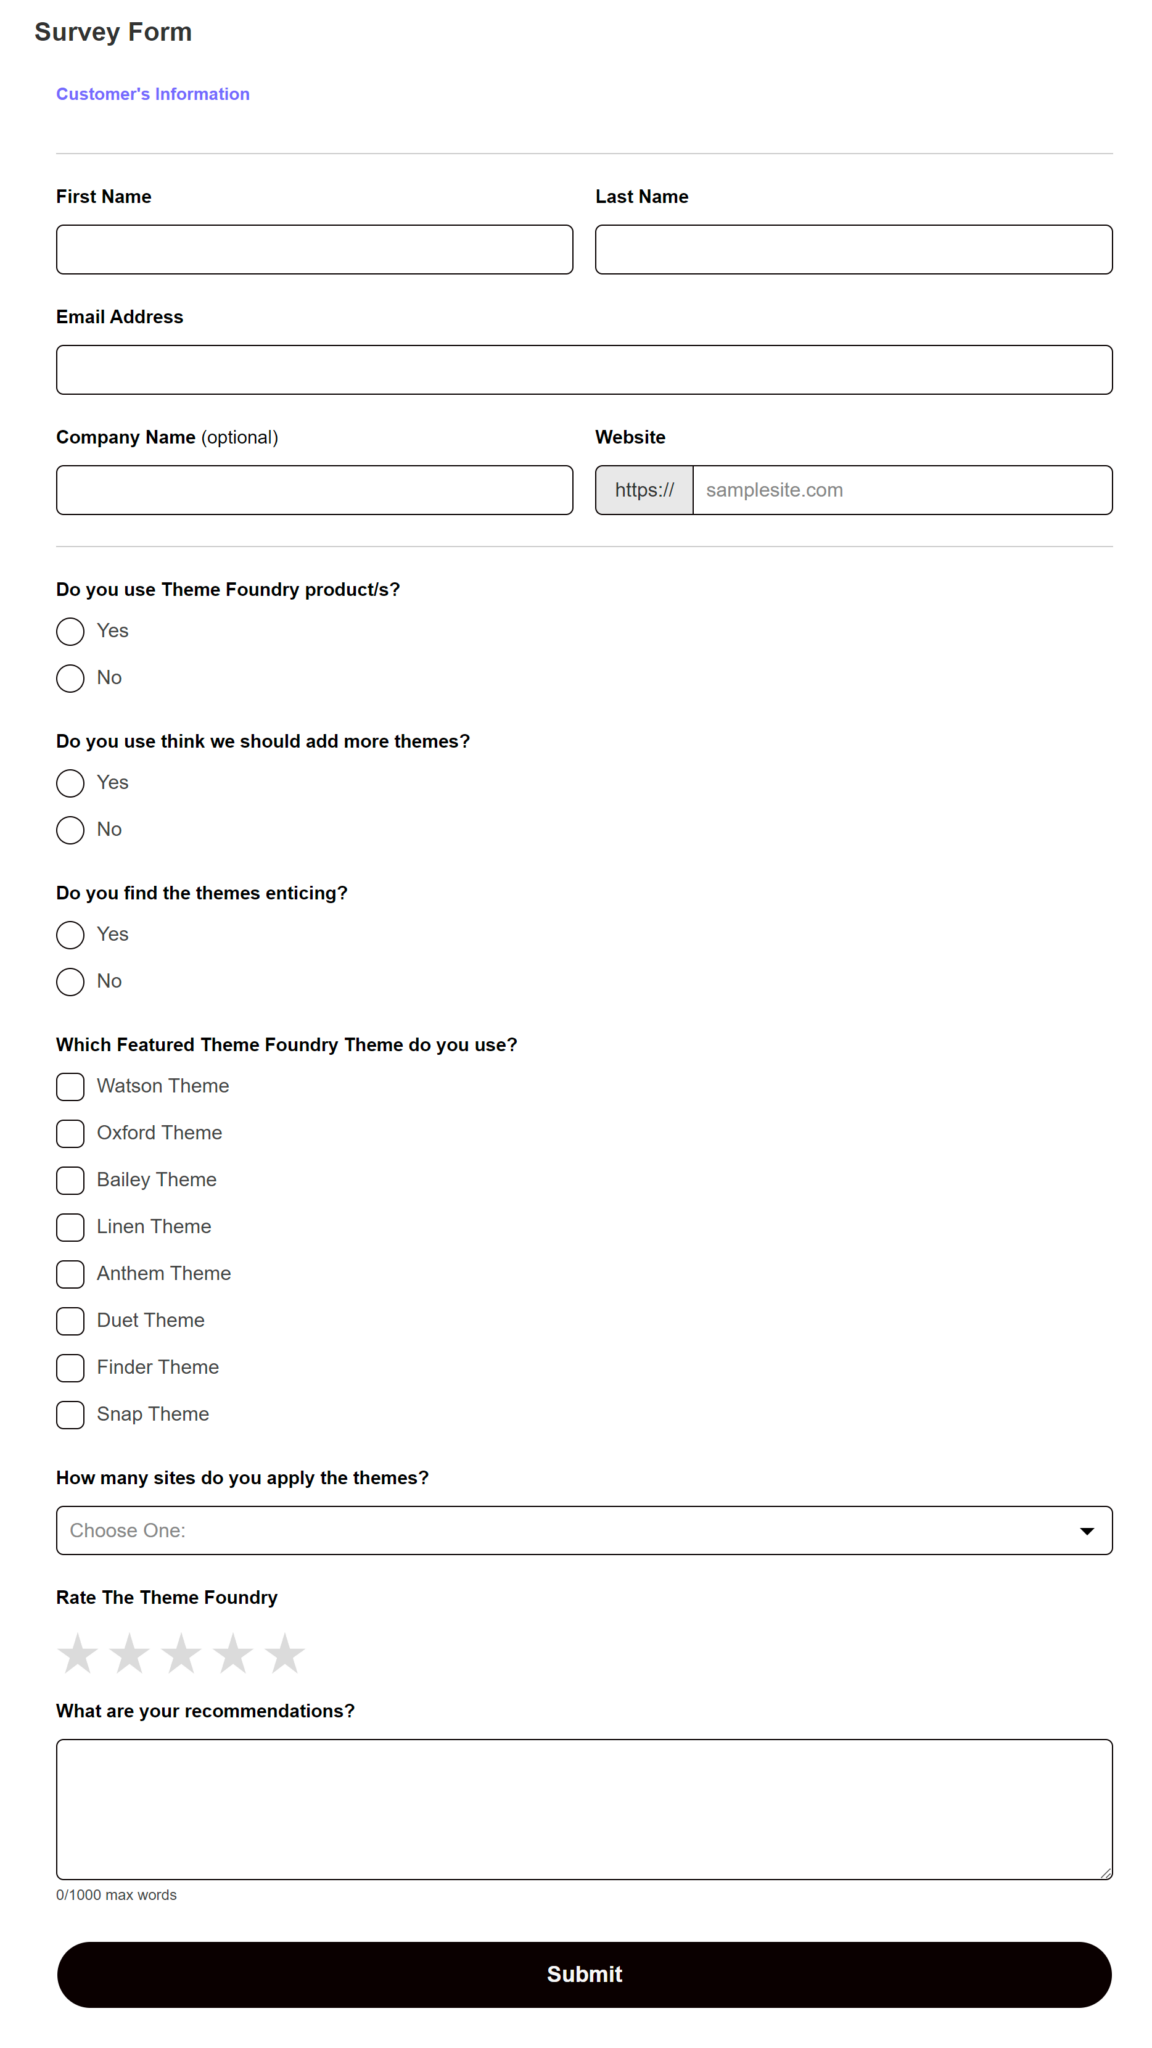Click inside the First Name field
Viewport: 1152px width, 2048px height.
[x=314, y=249]
